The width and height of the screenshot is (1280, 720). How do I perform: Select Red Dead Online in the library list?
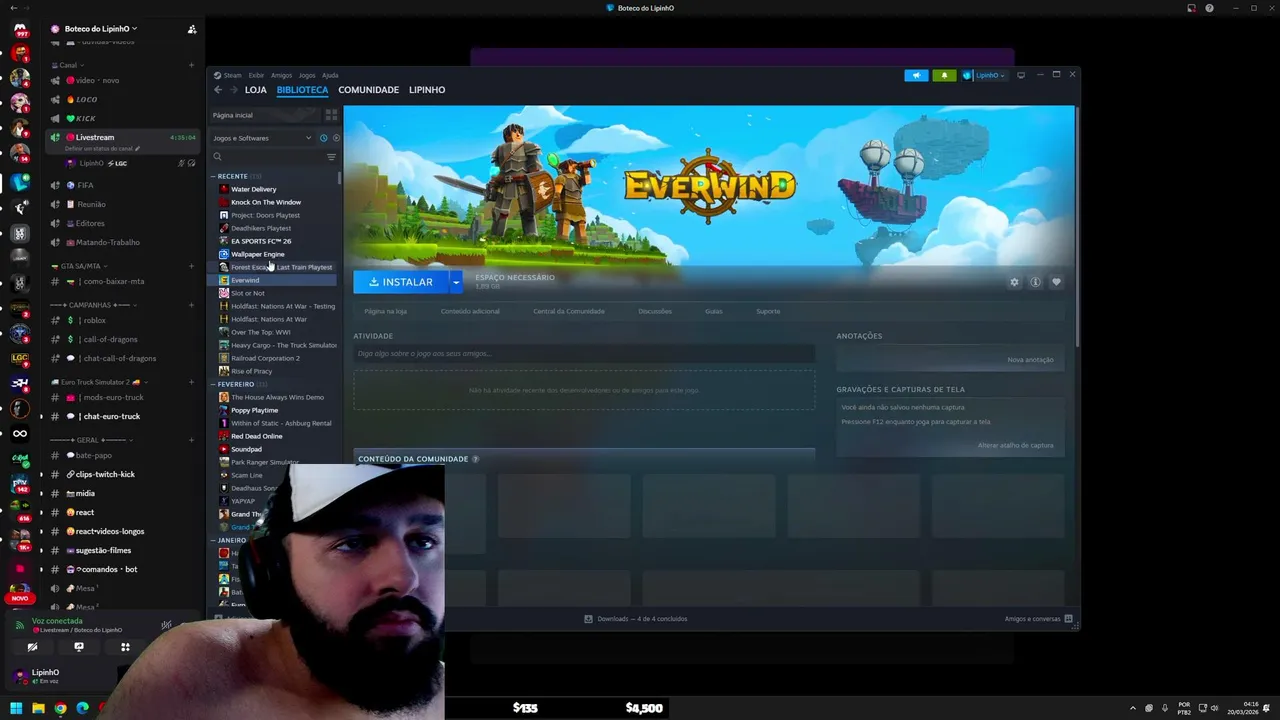(257, 436)
